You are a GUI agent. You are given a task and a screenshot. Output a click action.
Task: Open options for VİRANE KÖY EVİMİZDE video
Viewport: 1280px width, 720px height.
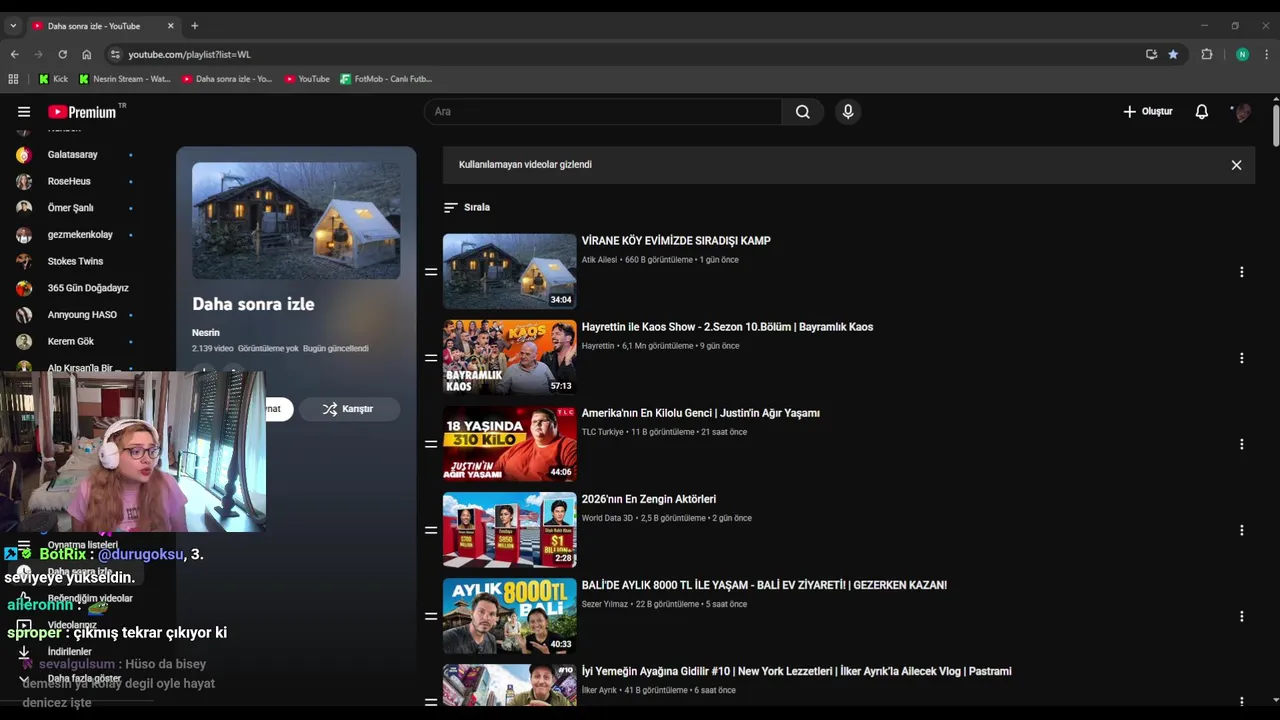(1241, 272)
